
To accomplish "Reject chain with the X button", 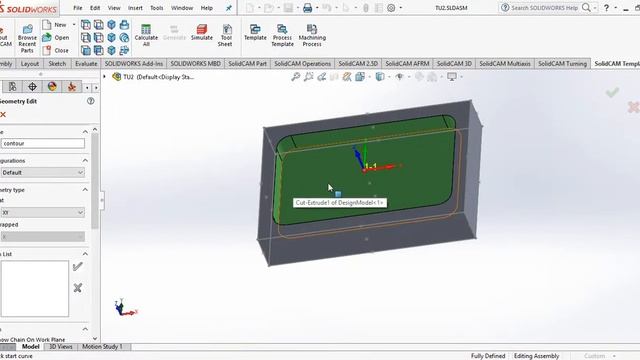I will 78,288.
